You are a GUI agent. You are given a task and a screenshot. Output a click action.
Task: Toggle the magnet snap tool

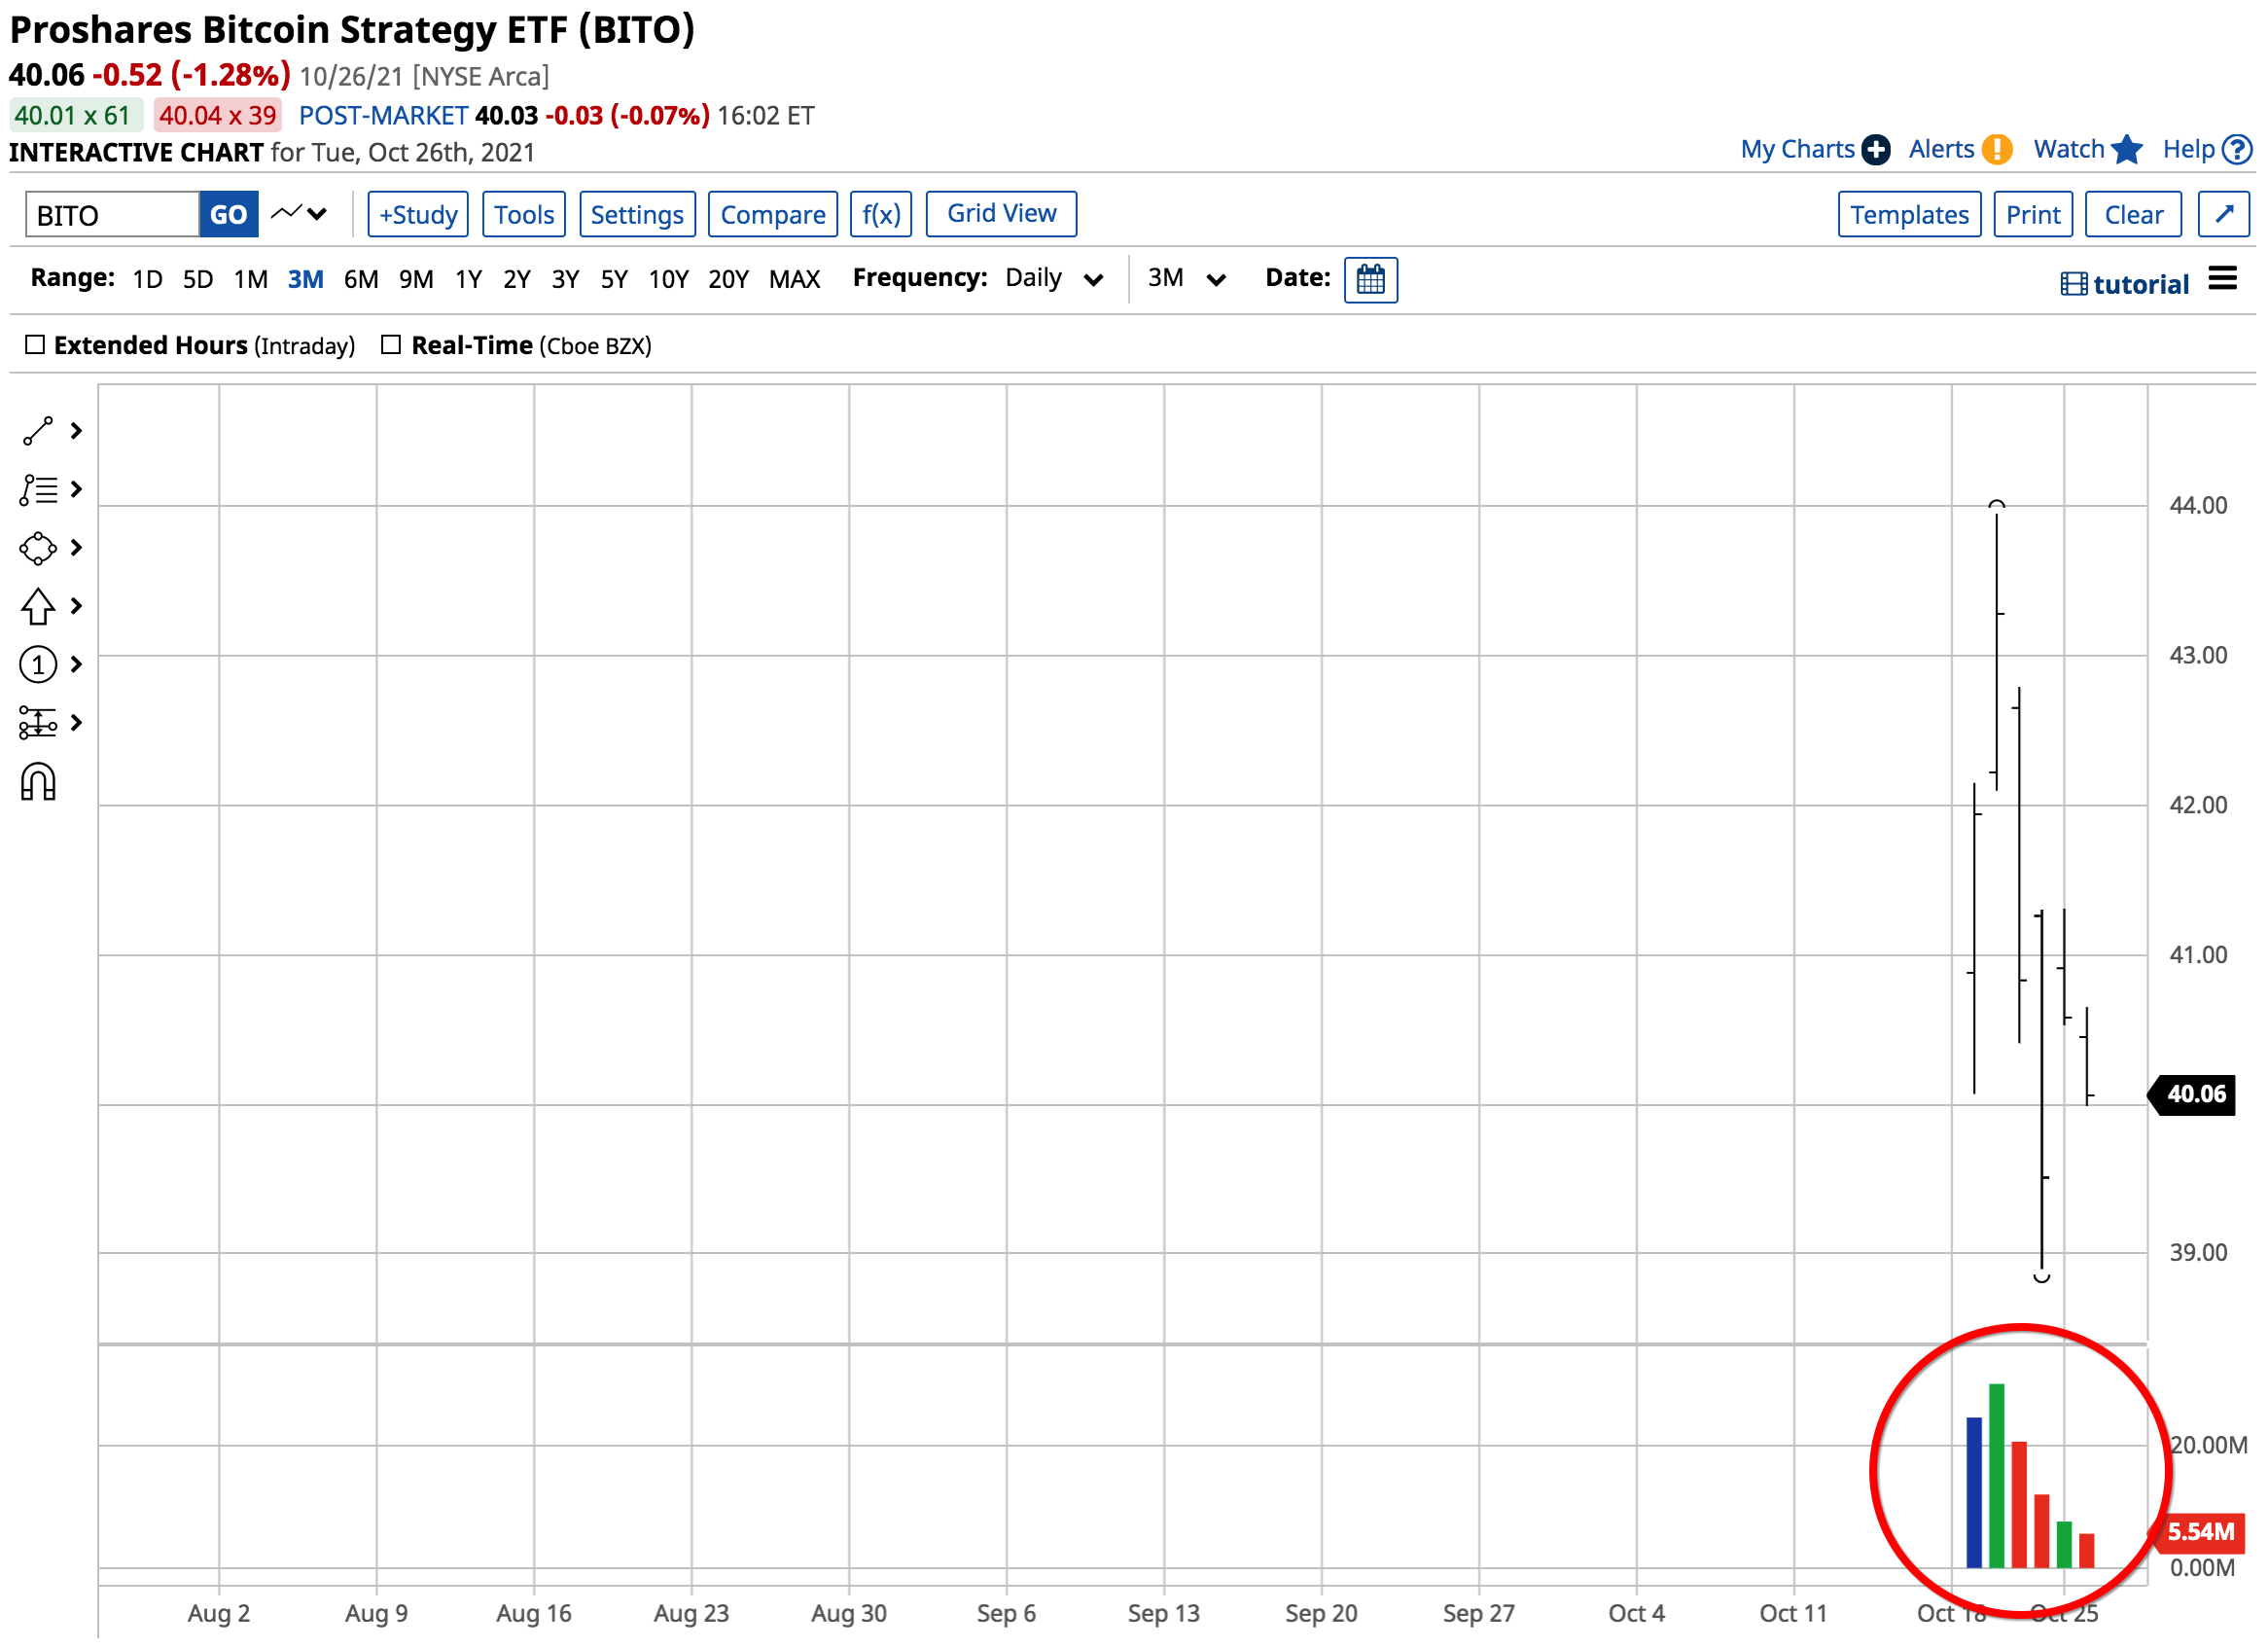tap(38, 783)
